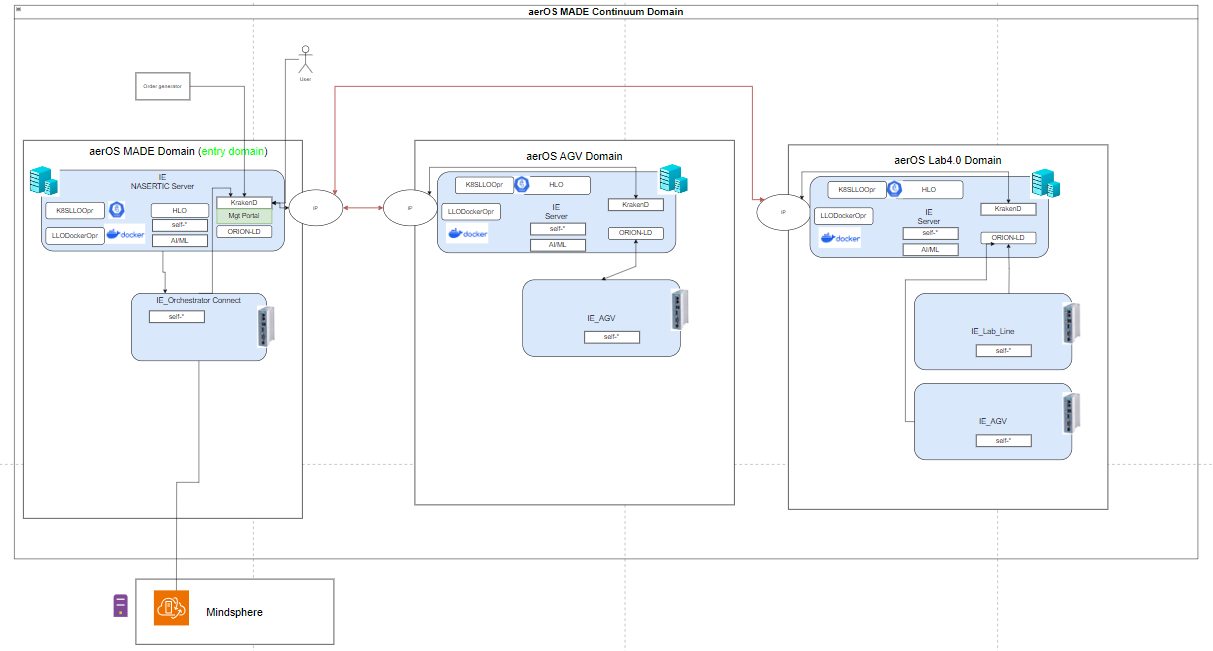Select rack icon in IE_Orchestrator Connect

point(265,327)
